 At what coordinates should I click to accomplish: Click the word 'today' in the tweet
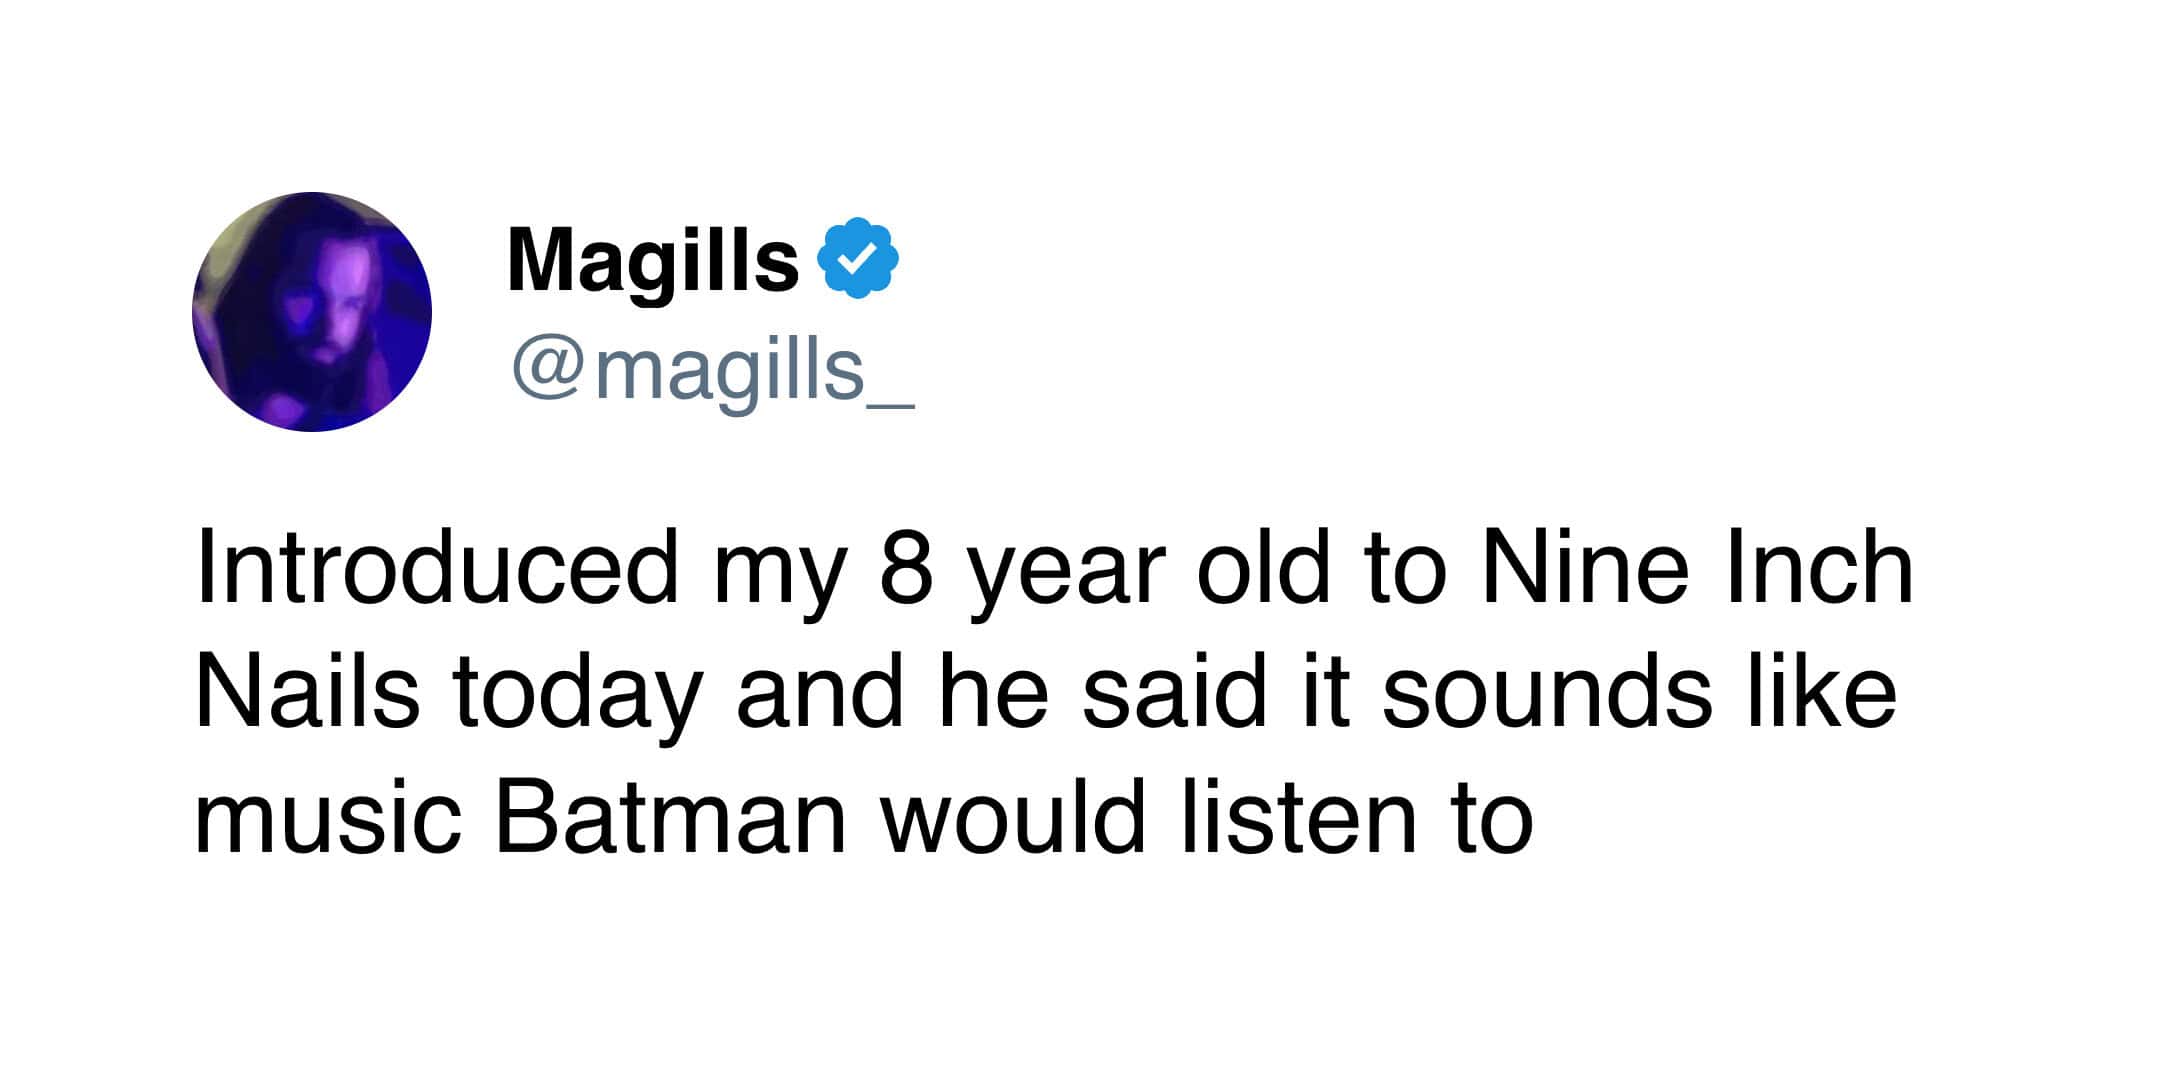575,696
